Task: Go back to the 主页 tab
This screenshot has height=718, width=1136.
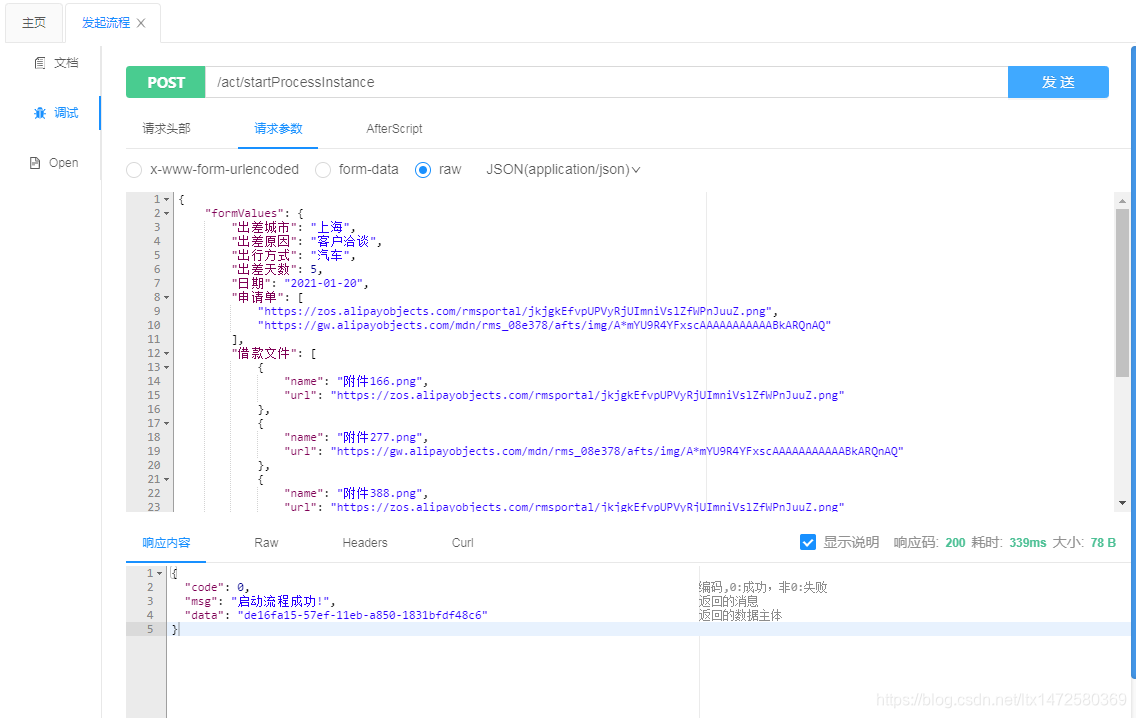Action: coord(33,21)
